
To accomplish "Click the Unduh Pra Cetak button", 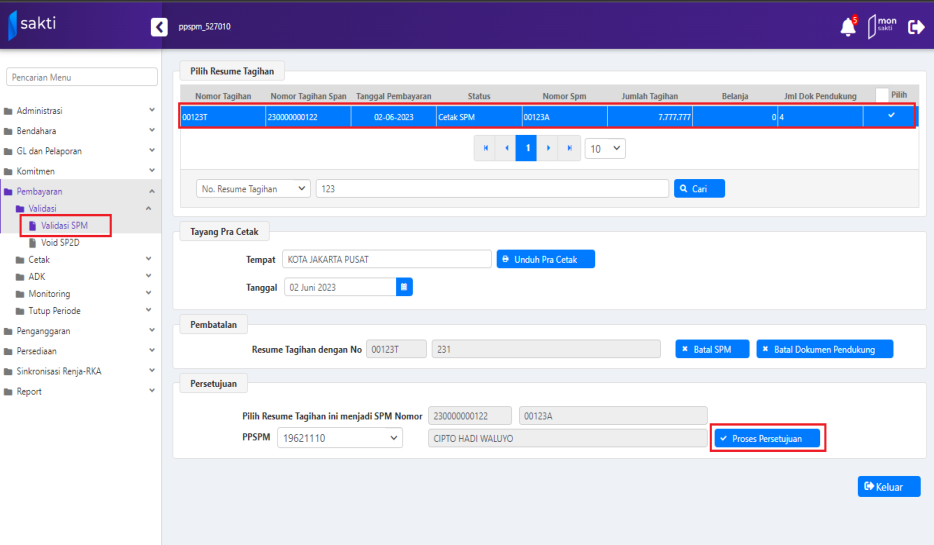I will pyautogui.click(x=545, y=259).
